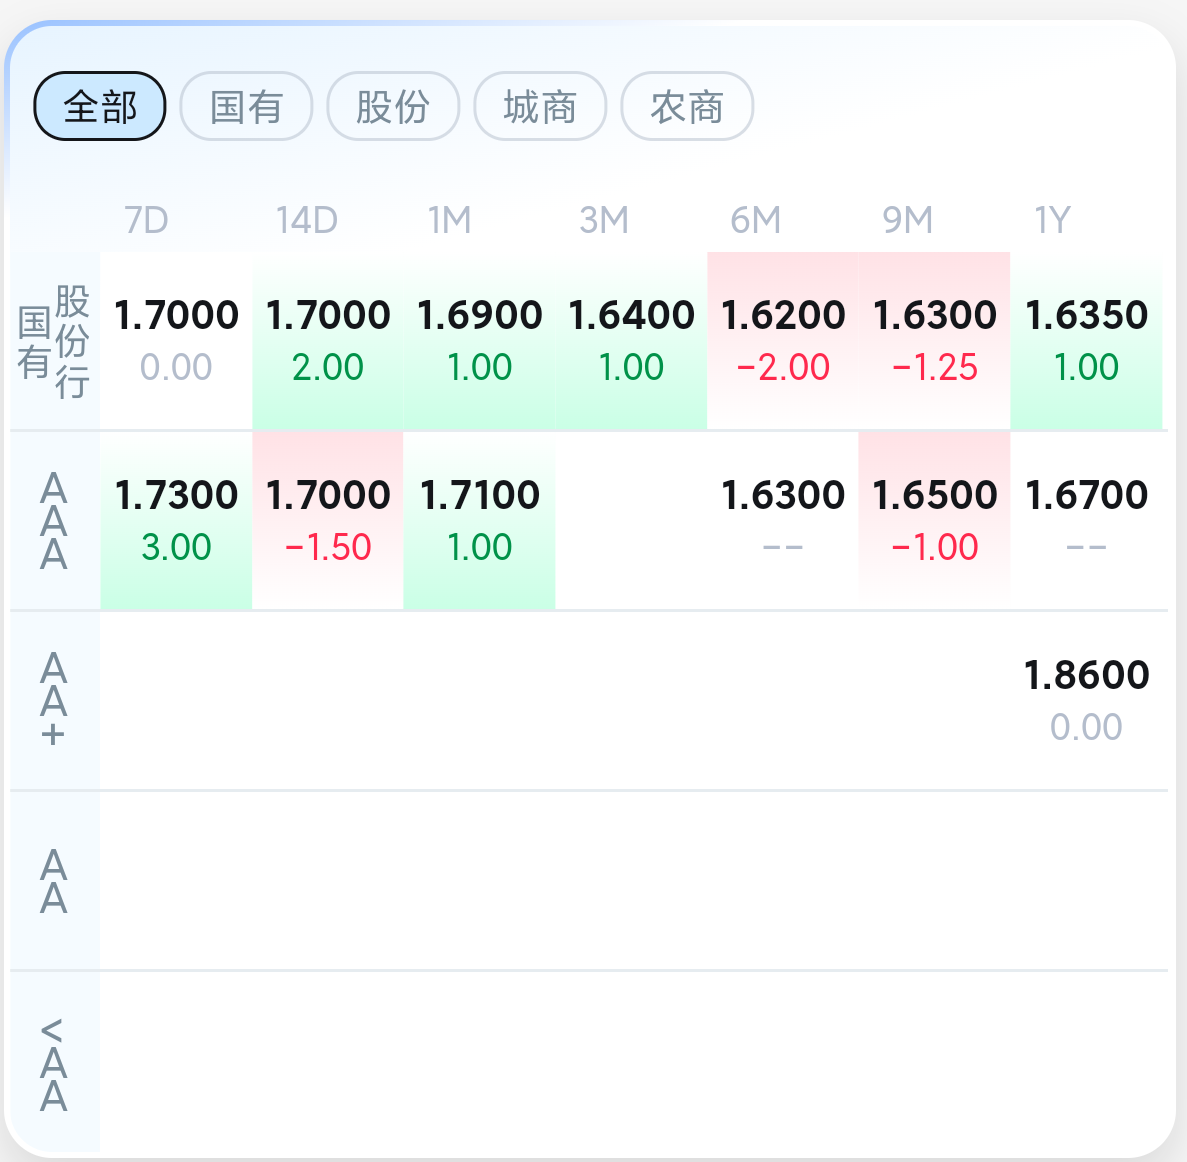The width and height of the screenshot is (1187, 1162).
Task: Open the AA+ 1Y cell showing 1.8600
Action: [1086, 700]
